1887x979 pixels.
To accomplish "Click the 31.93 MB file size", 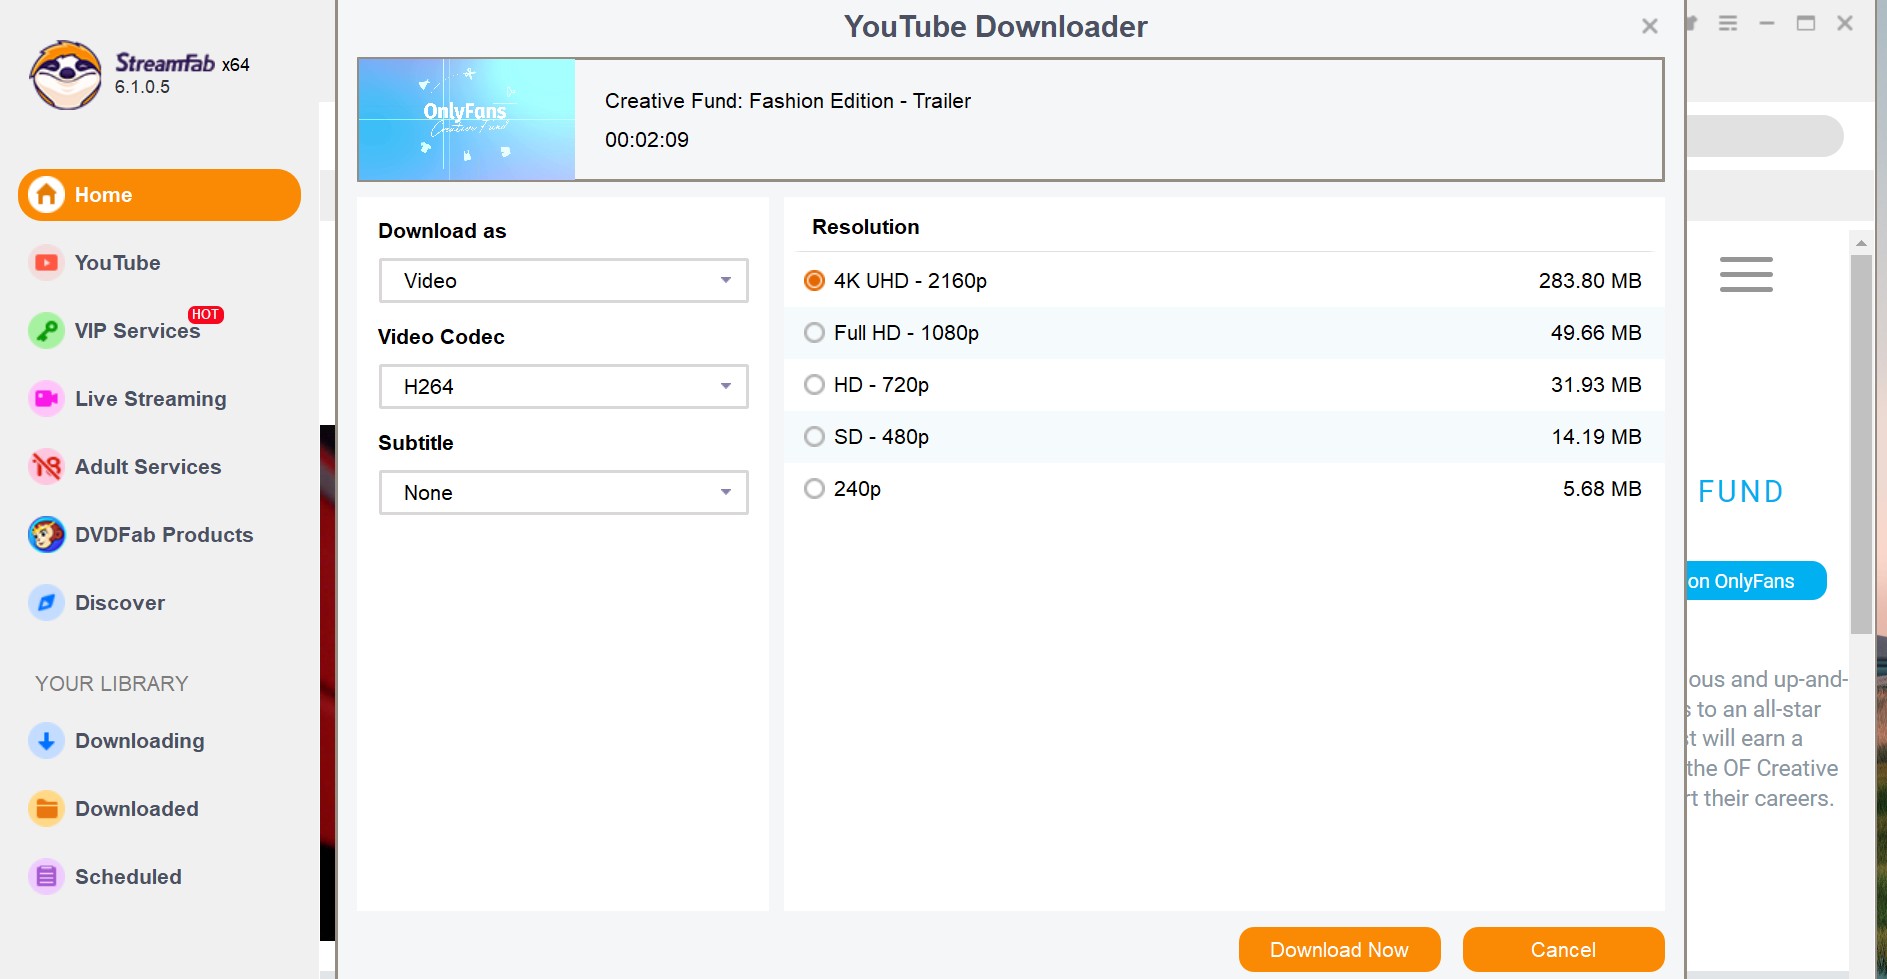I will (1596, 385).
